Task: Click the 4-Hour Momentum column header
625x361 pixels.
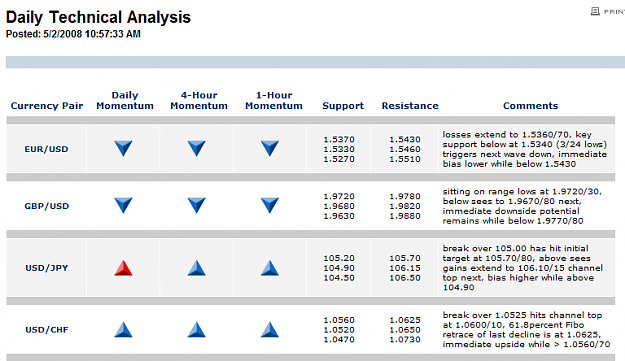Action: [199, 100]
